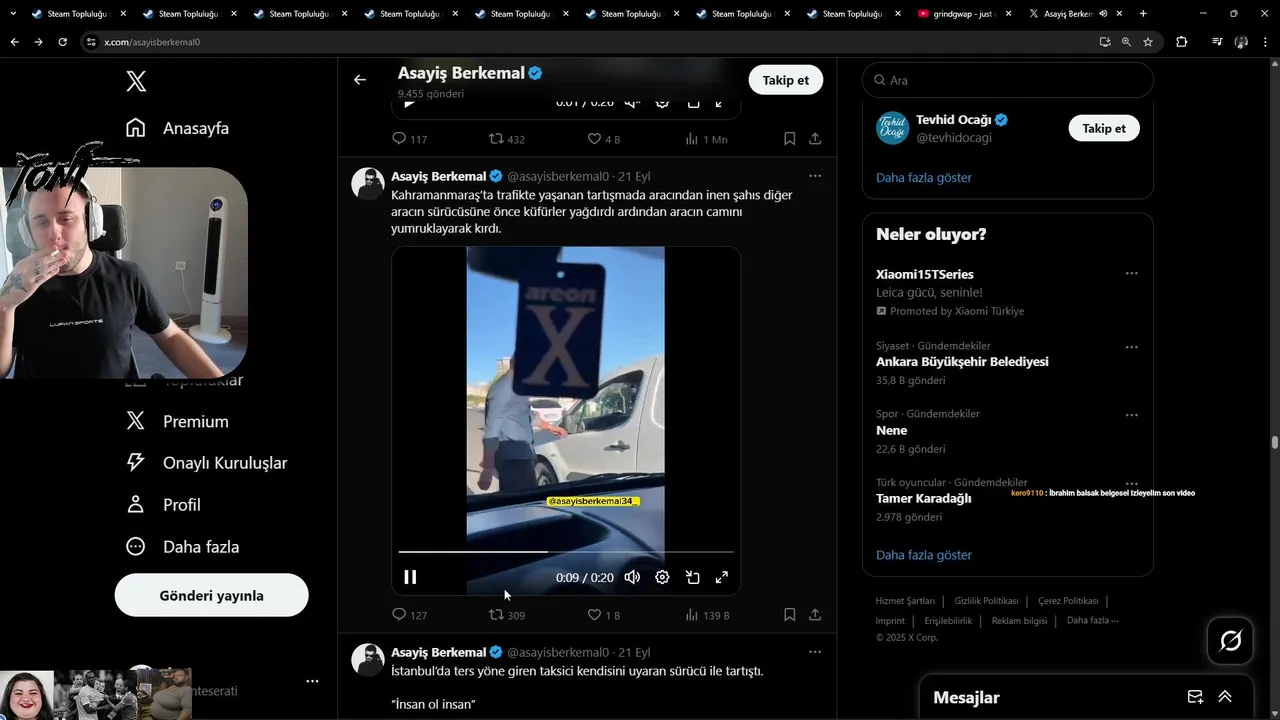1280x720 pixels.
Task: Open options for Xiaomi15TSeries trend
Action: [x=1131, y=273]
